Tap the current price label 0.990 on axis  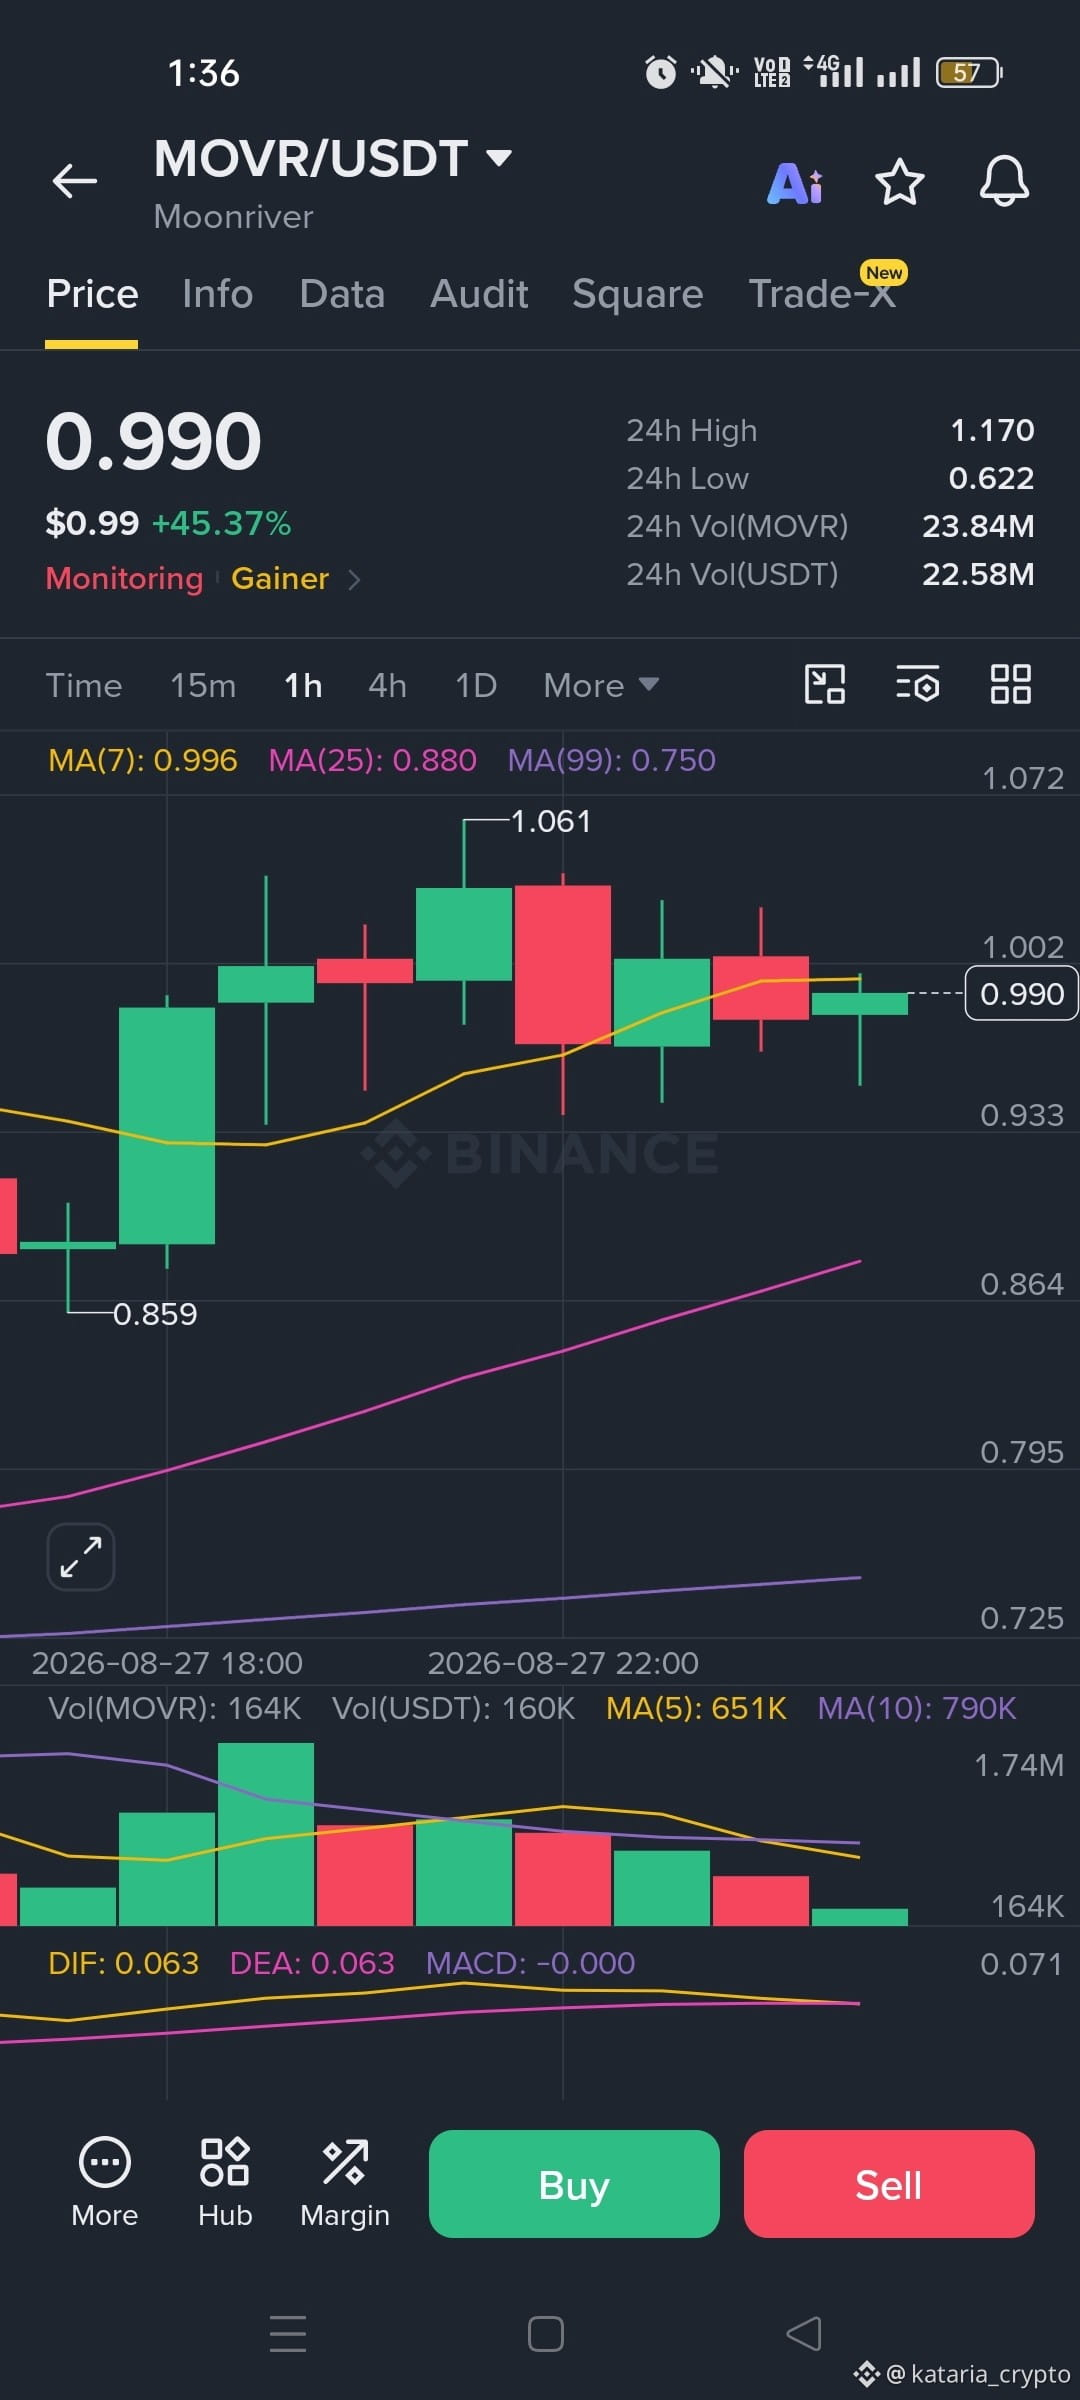click(x=1021, y=994)
